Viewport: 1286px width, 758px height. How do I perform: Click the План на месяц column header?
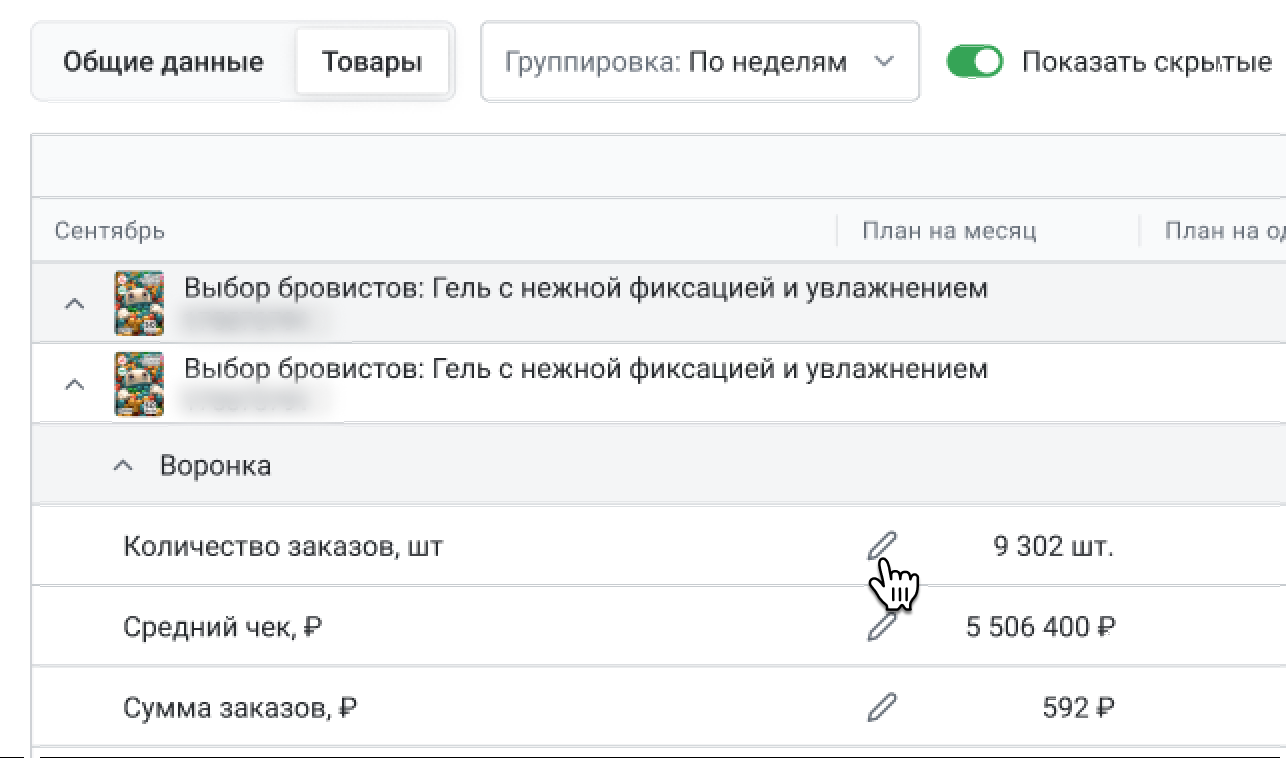click(x=949, y=232)
